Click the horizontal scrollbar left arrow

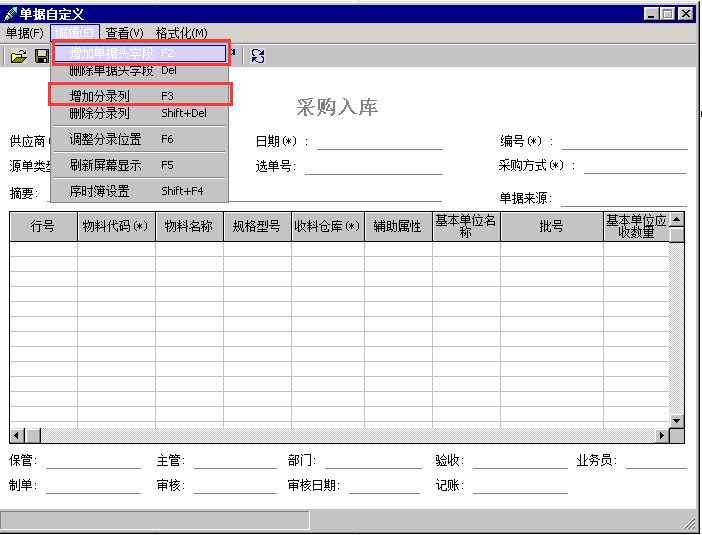click(x=17, y=436)
